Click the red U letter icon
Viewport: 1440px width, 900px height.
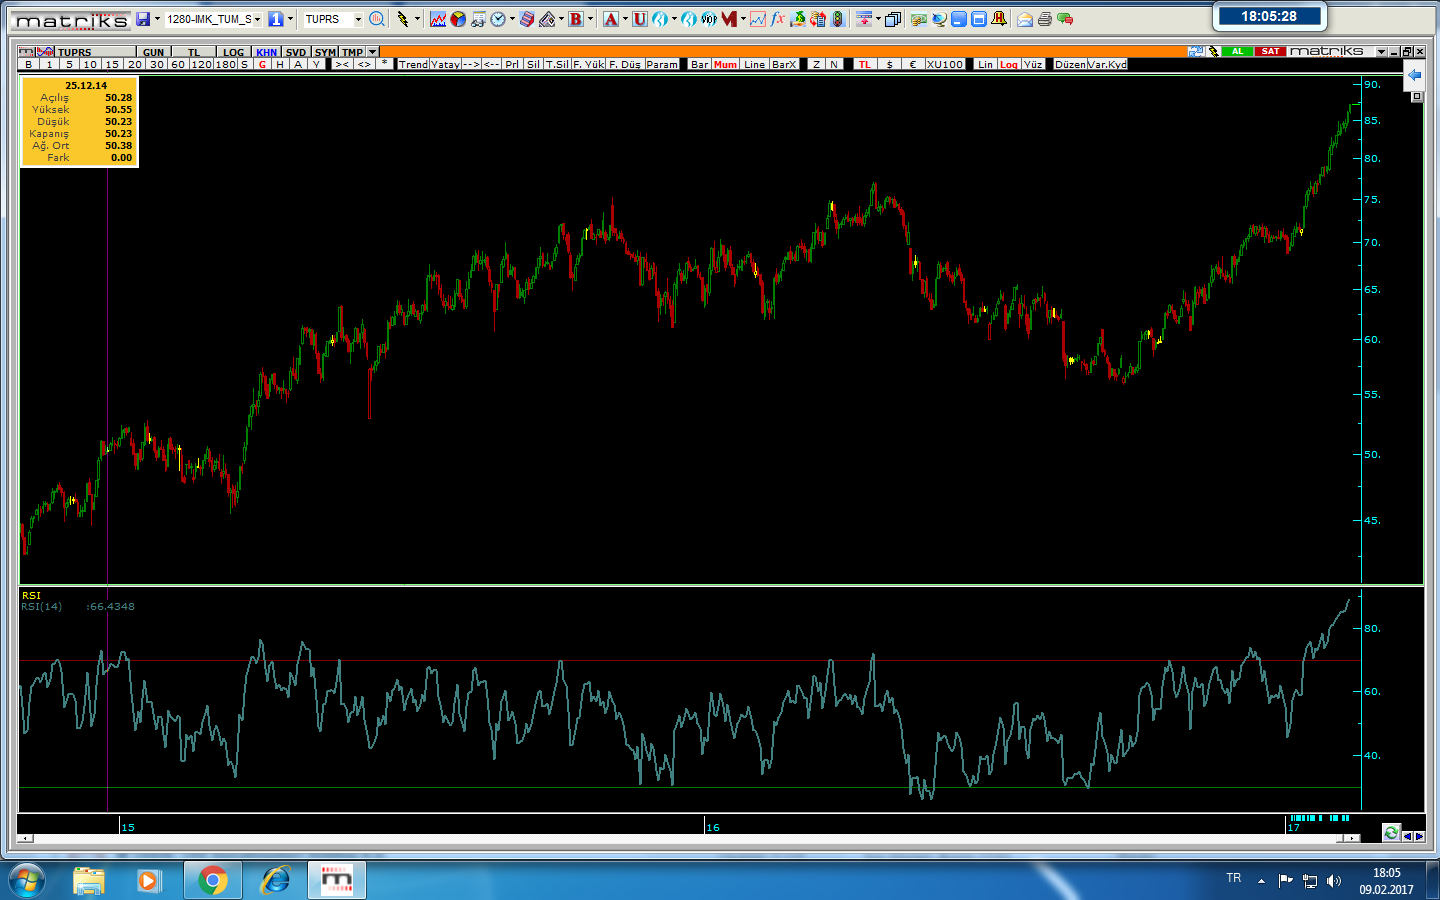pos(639,19)
